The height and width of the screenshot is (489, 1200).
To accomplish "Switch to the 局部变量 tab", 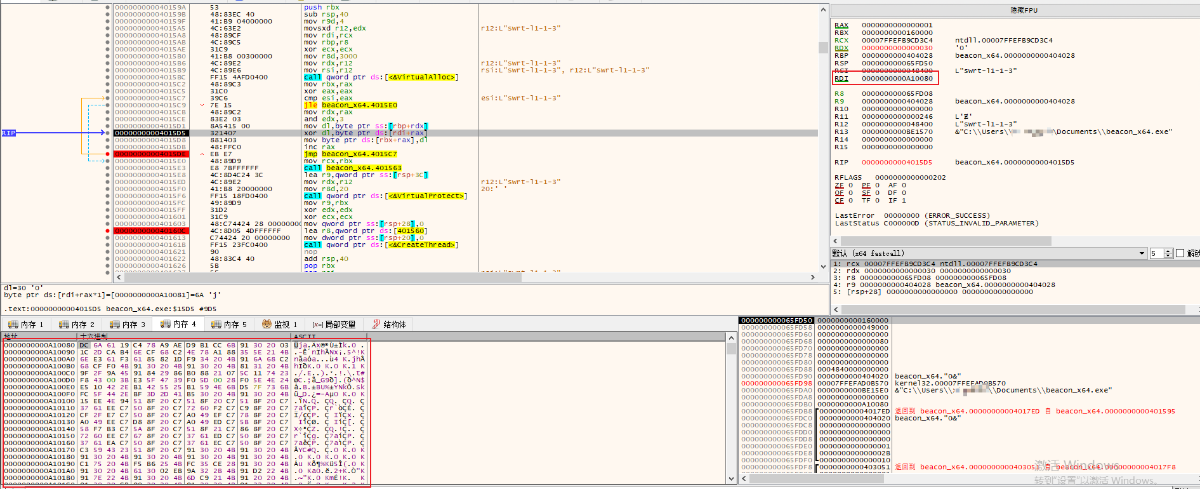I will pyautogui.click(x=336, y=325).
